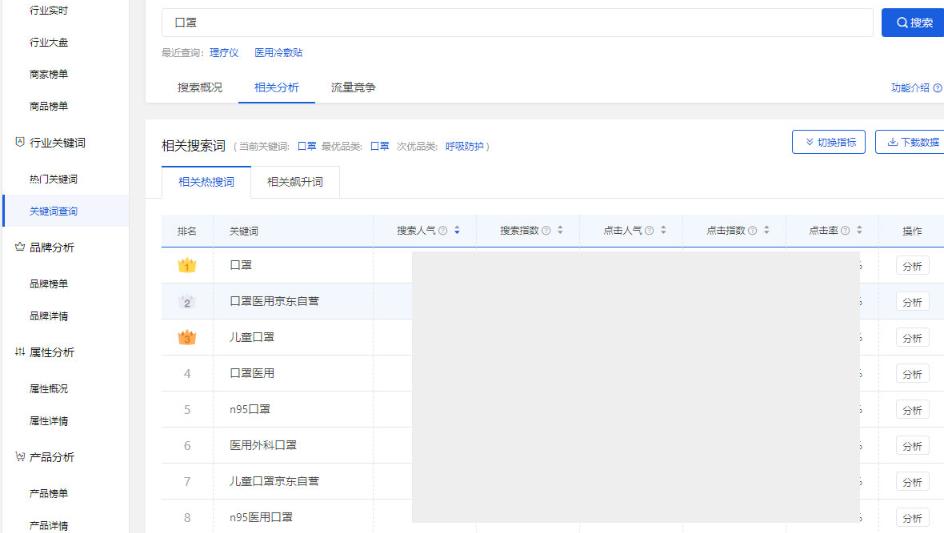Open 品牌榜单 in the sidebar

pos(49,284)
